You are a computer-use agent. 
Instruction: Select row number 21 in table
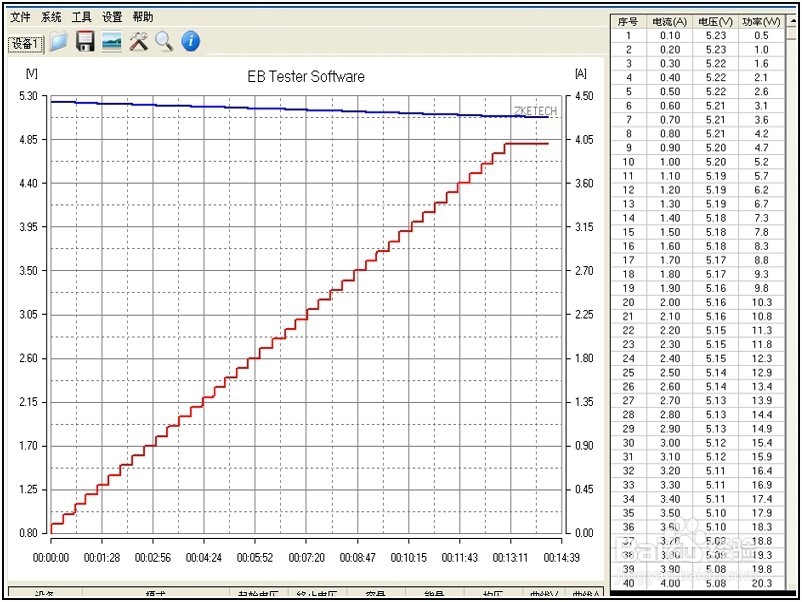(x=629, y=317)
